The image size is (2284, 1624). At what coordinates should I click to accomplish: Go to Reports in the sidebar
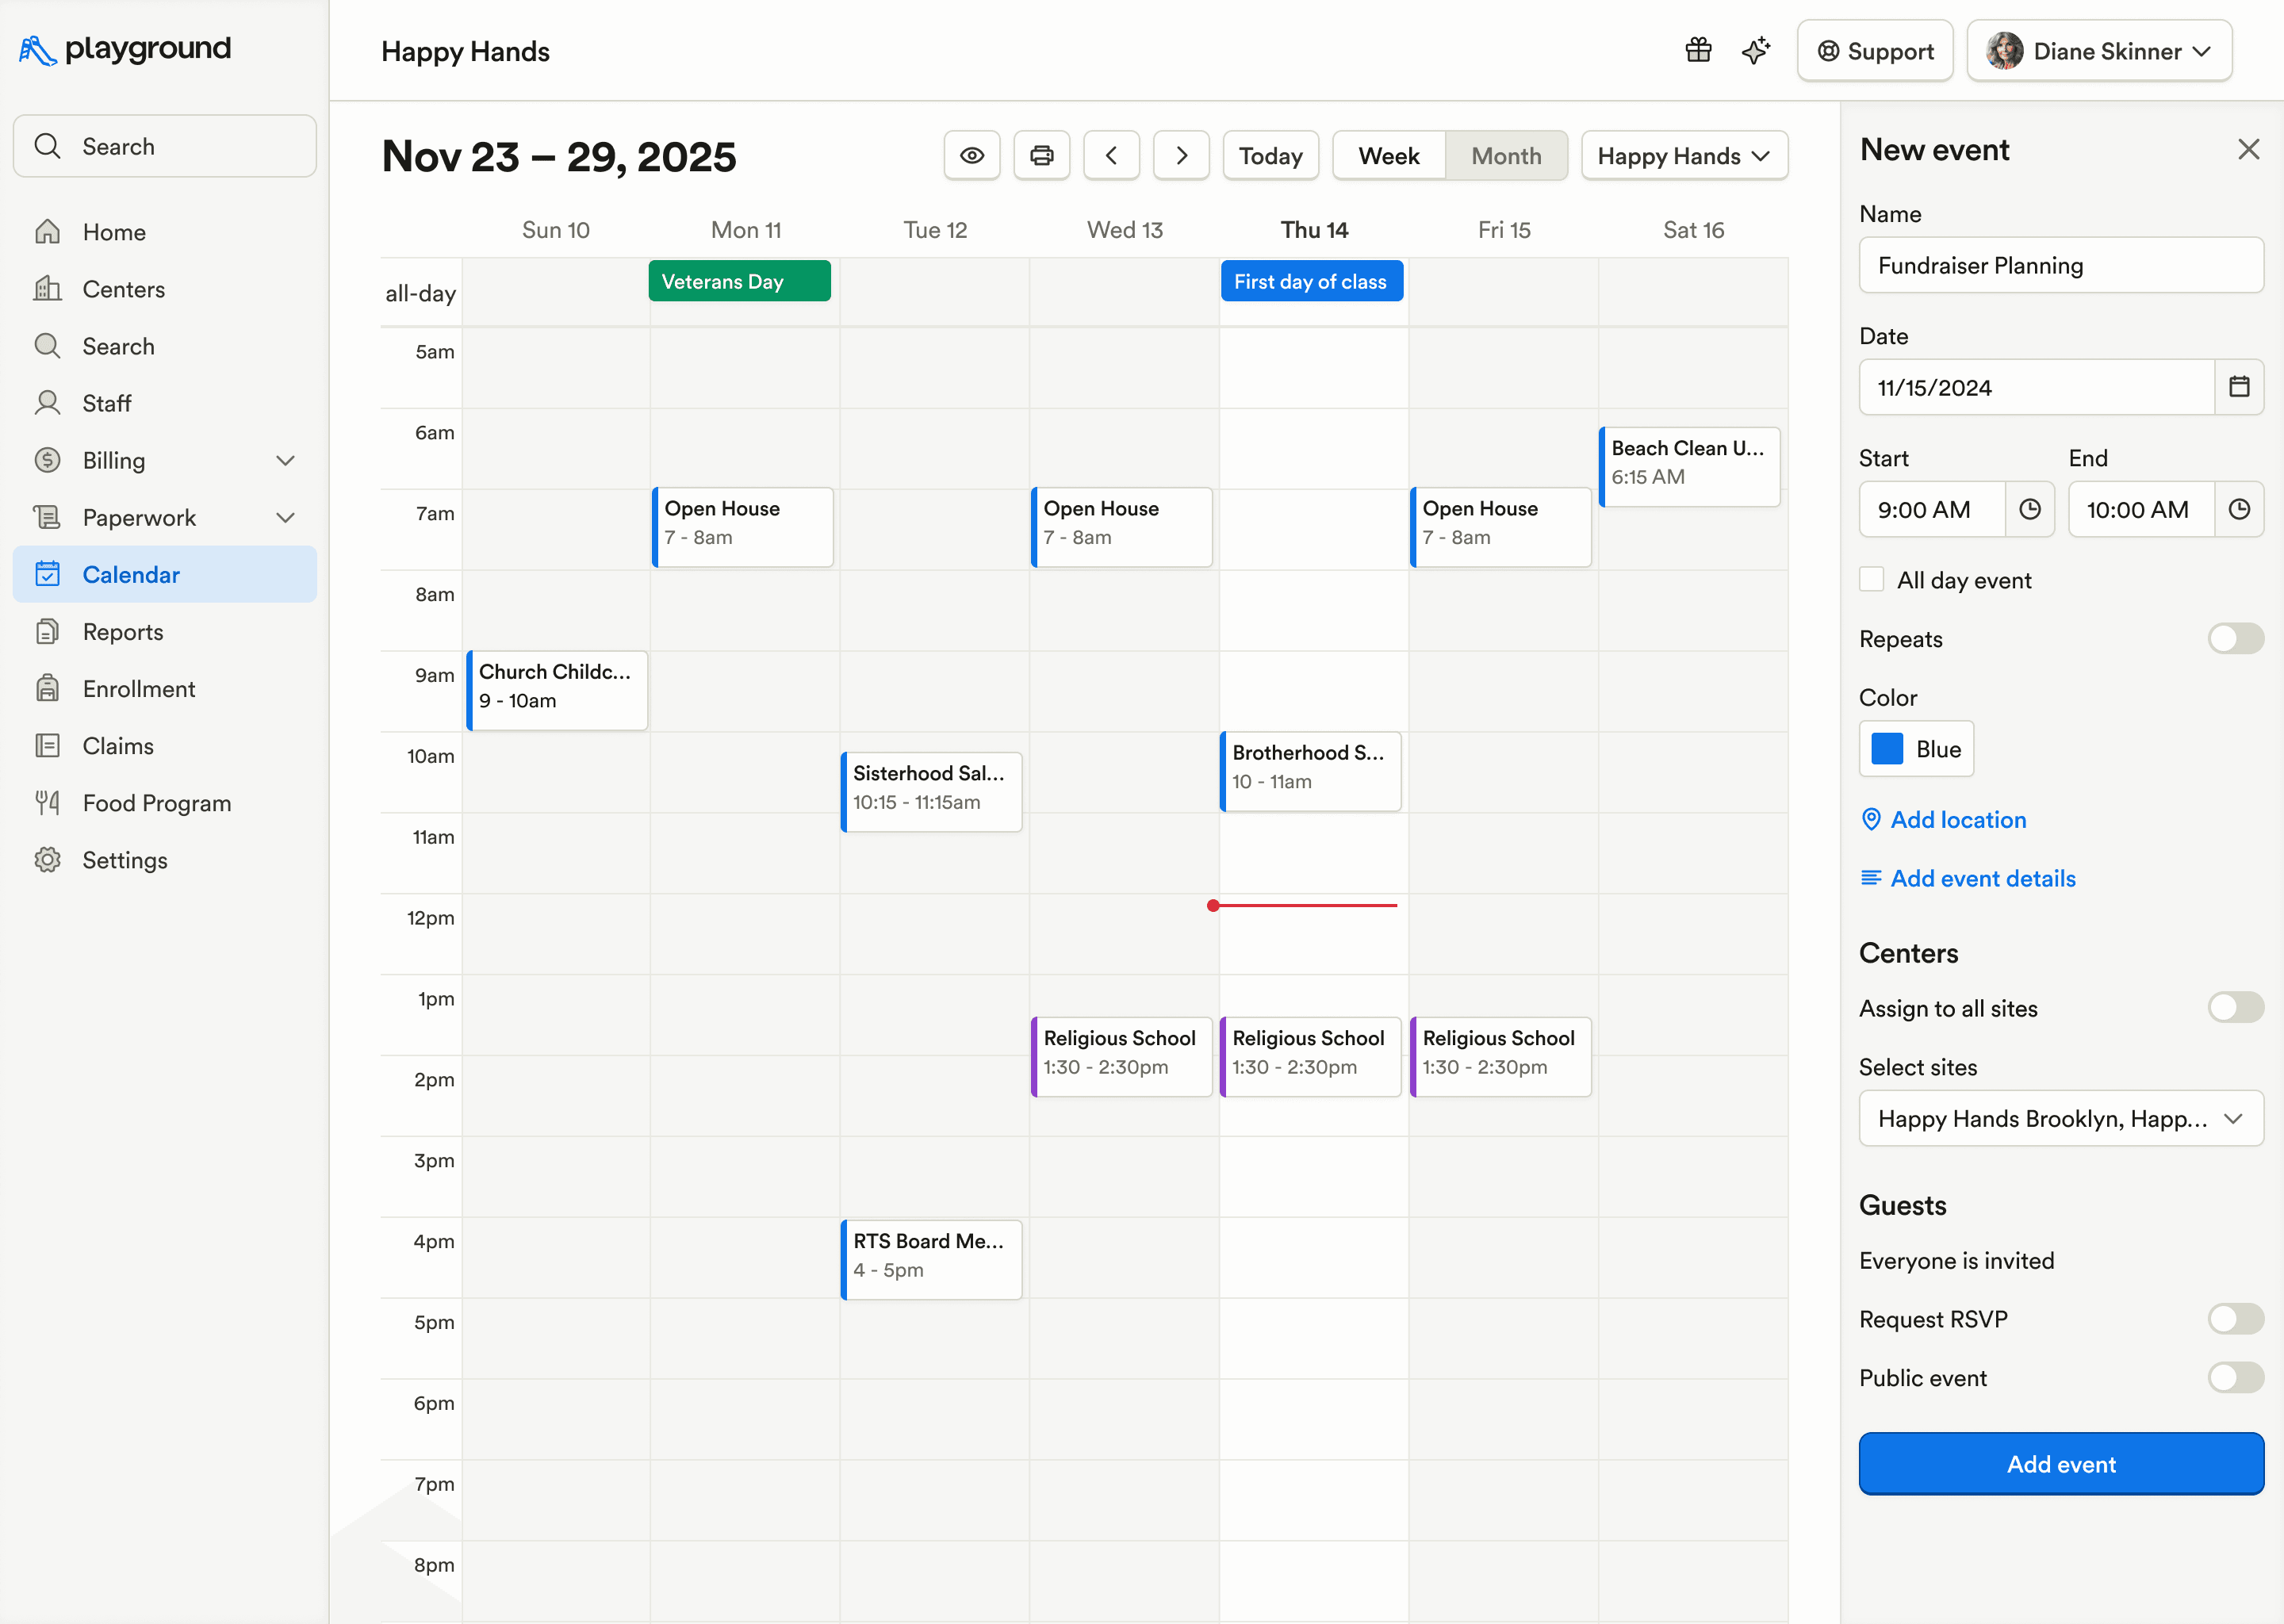[x=123, y=631]
